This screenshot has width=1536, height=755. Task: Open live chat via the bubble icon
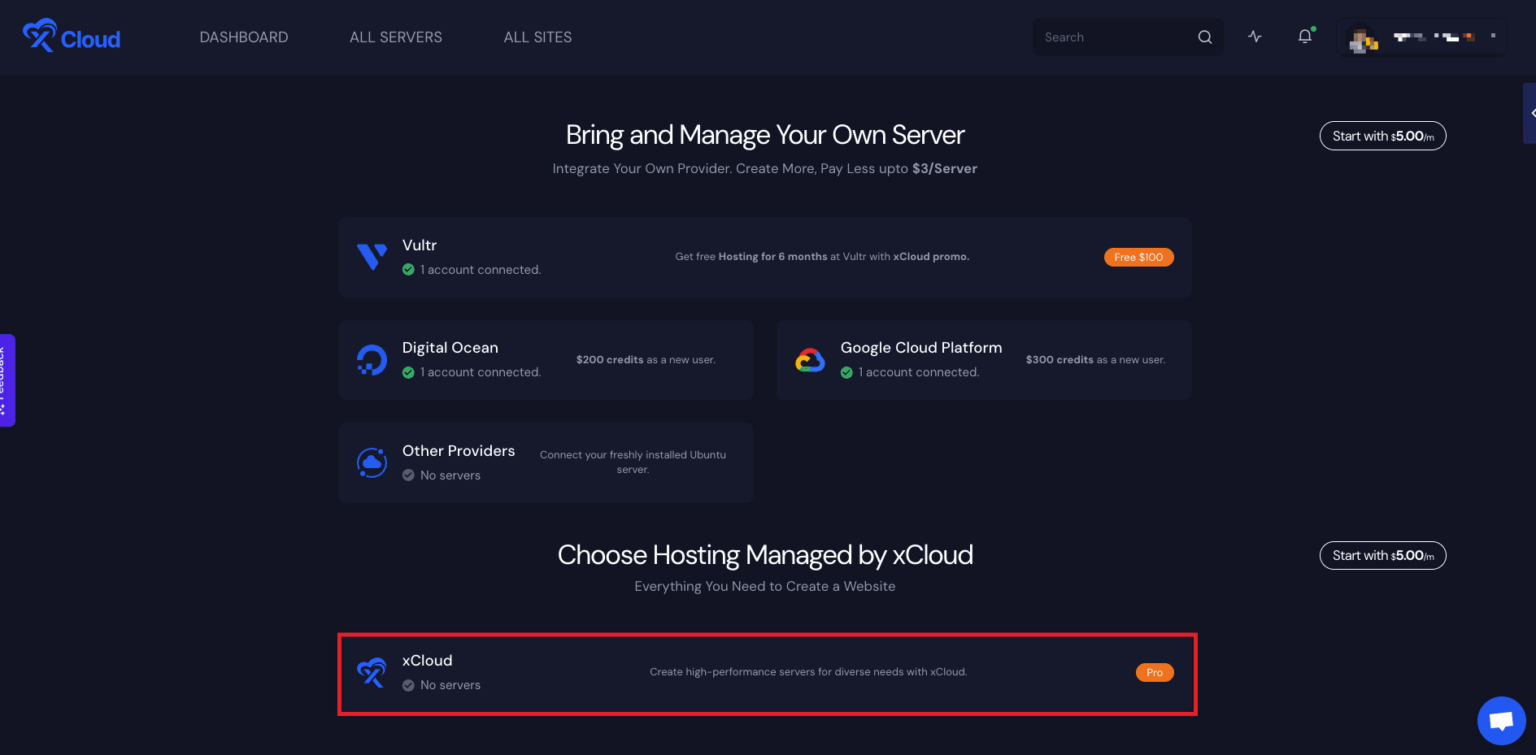click(x=1501, y=720)
